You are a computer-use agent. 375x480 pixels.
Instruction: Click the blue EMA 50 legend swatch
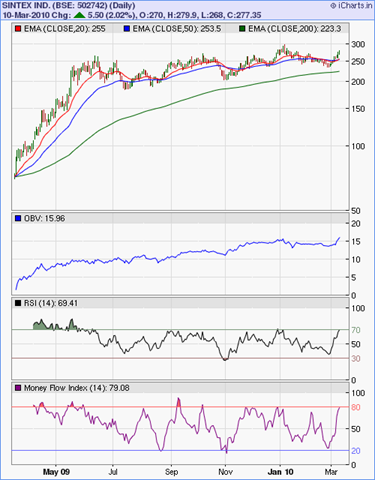(127, 29)
